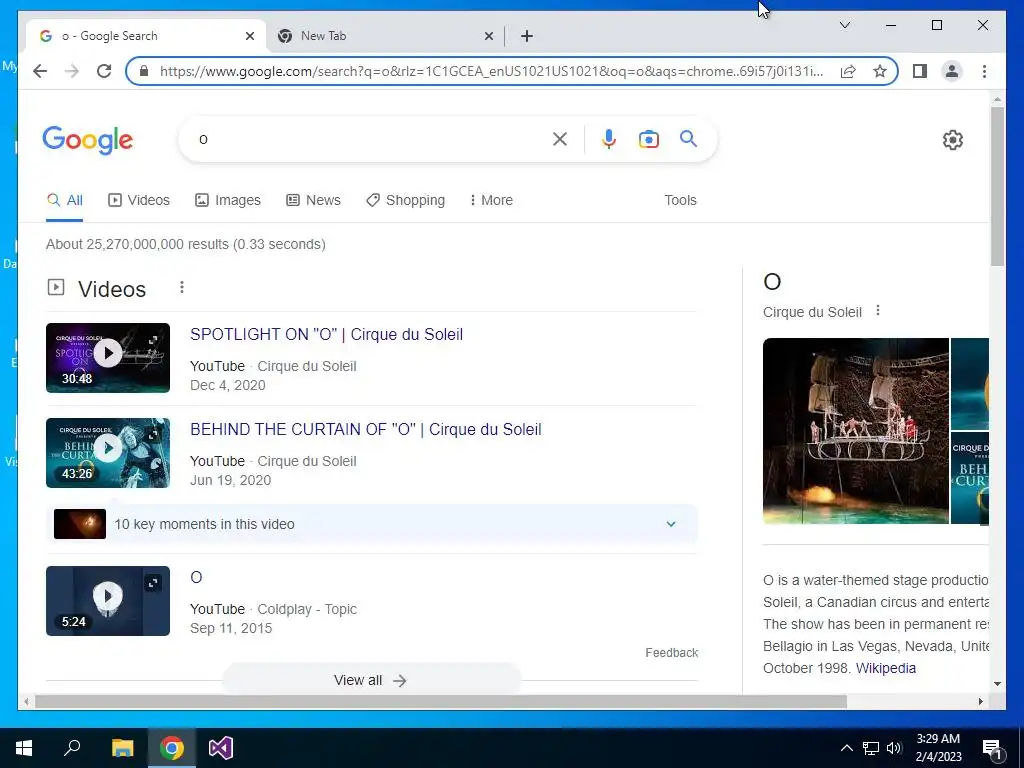Open the taskbar clock showing 3:29 AM

click(938, 748)
